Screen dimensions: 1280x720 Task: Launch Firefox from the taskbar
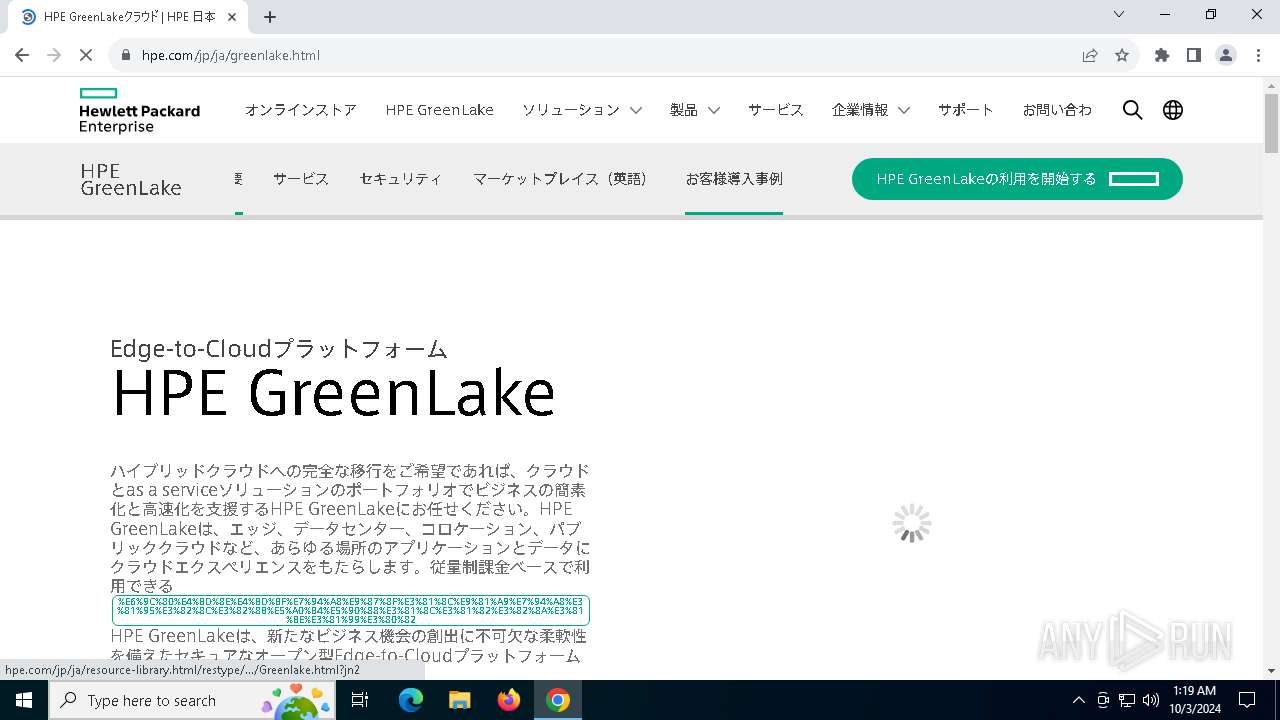[509, 700]
